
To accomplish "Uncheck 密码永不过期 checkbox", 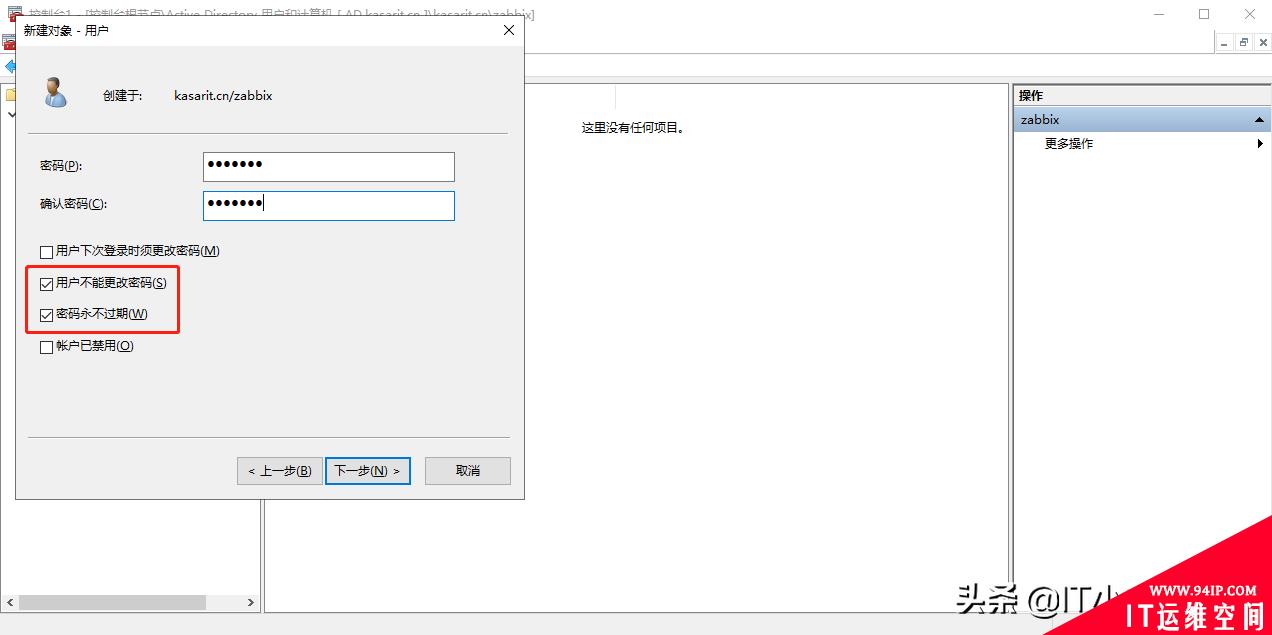I will 46,315.
